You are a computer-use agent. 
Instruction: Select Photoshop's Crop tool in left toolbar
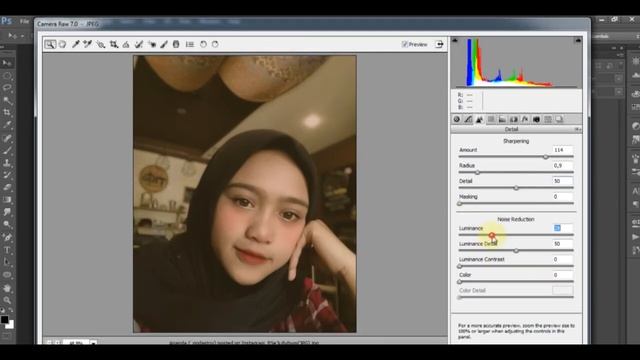coord(7,112)
